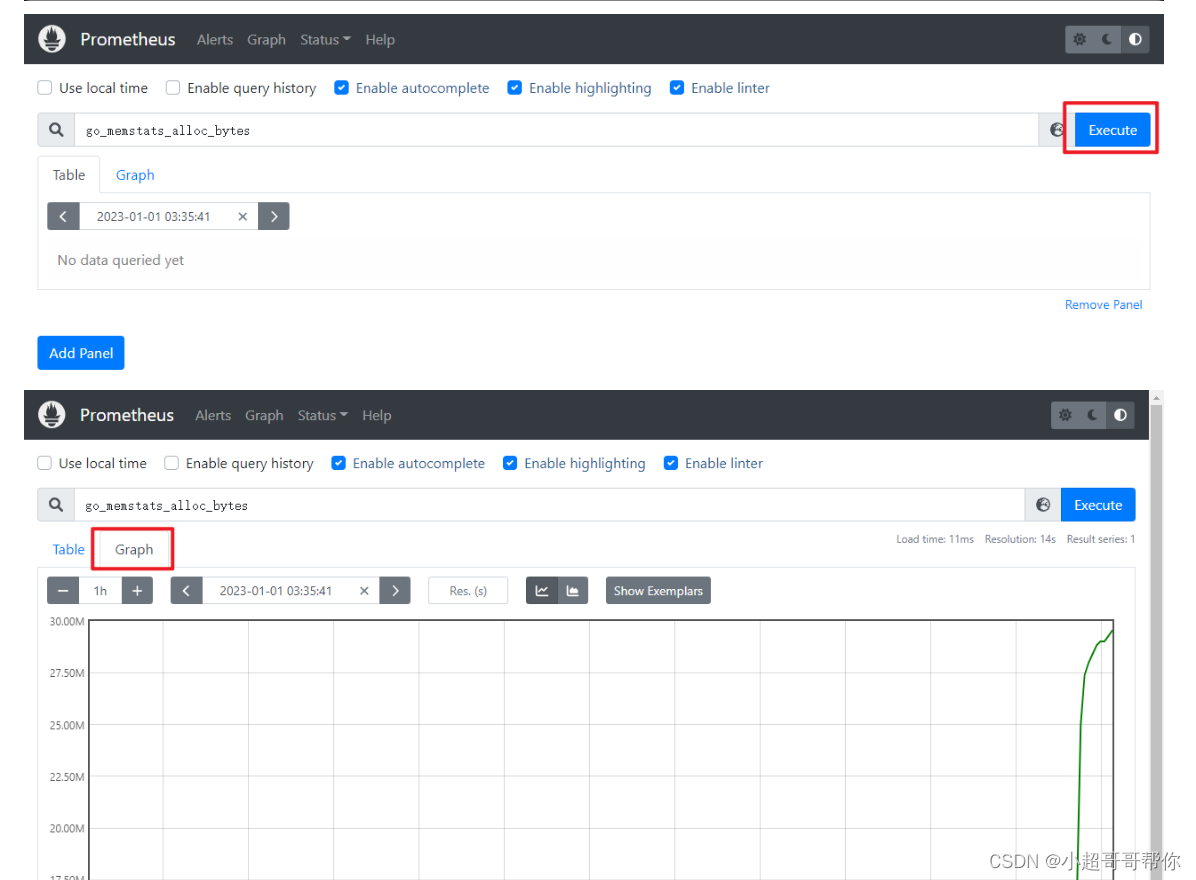1196x880 pixels.
Task: Select Table tab in top panel
Action: tap(69, 175)
